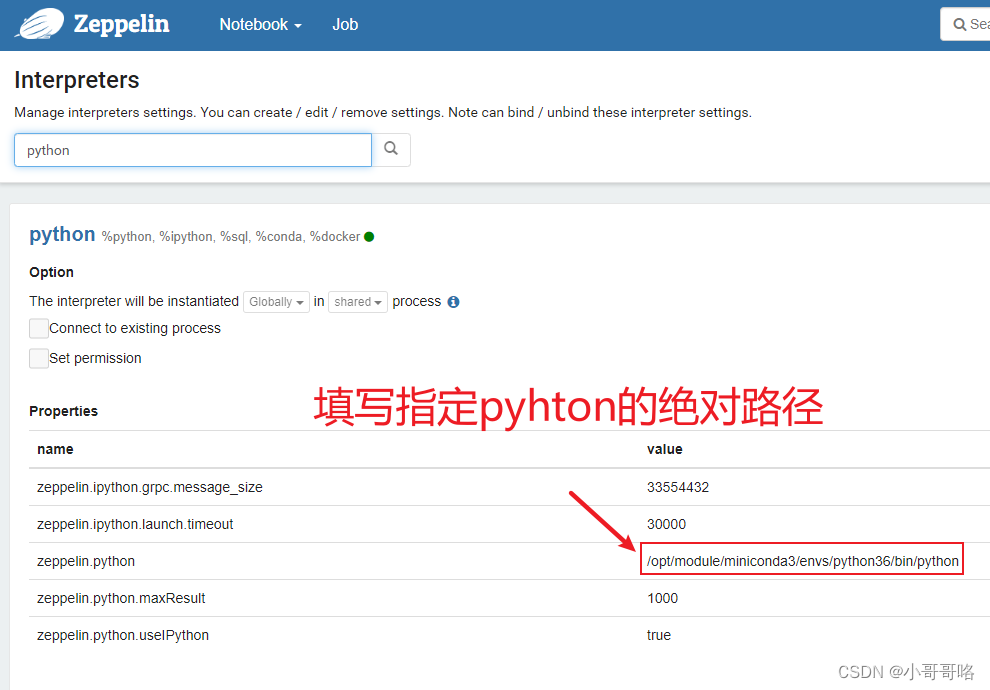This screenshot has width=990, height=690.
Task: Click the value 33554432
Action: point(677,487)
